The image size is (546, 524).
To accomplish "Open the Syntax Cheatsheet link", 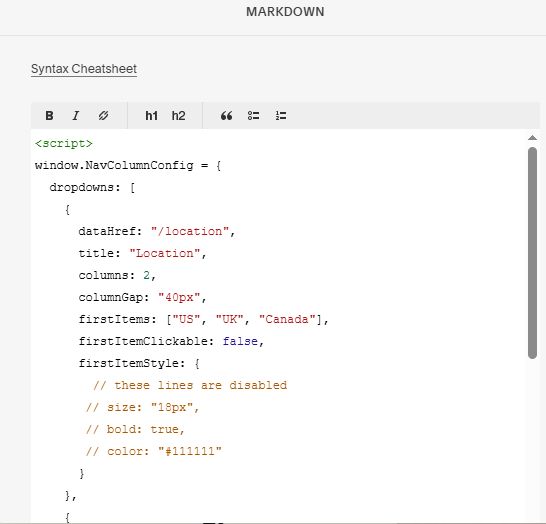I will pos(84,69).
